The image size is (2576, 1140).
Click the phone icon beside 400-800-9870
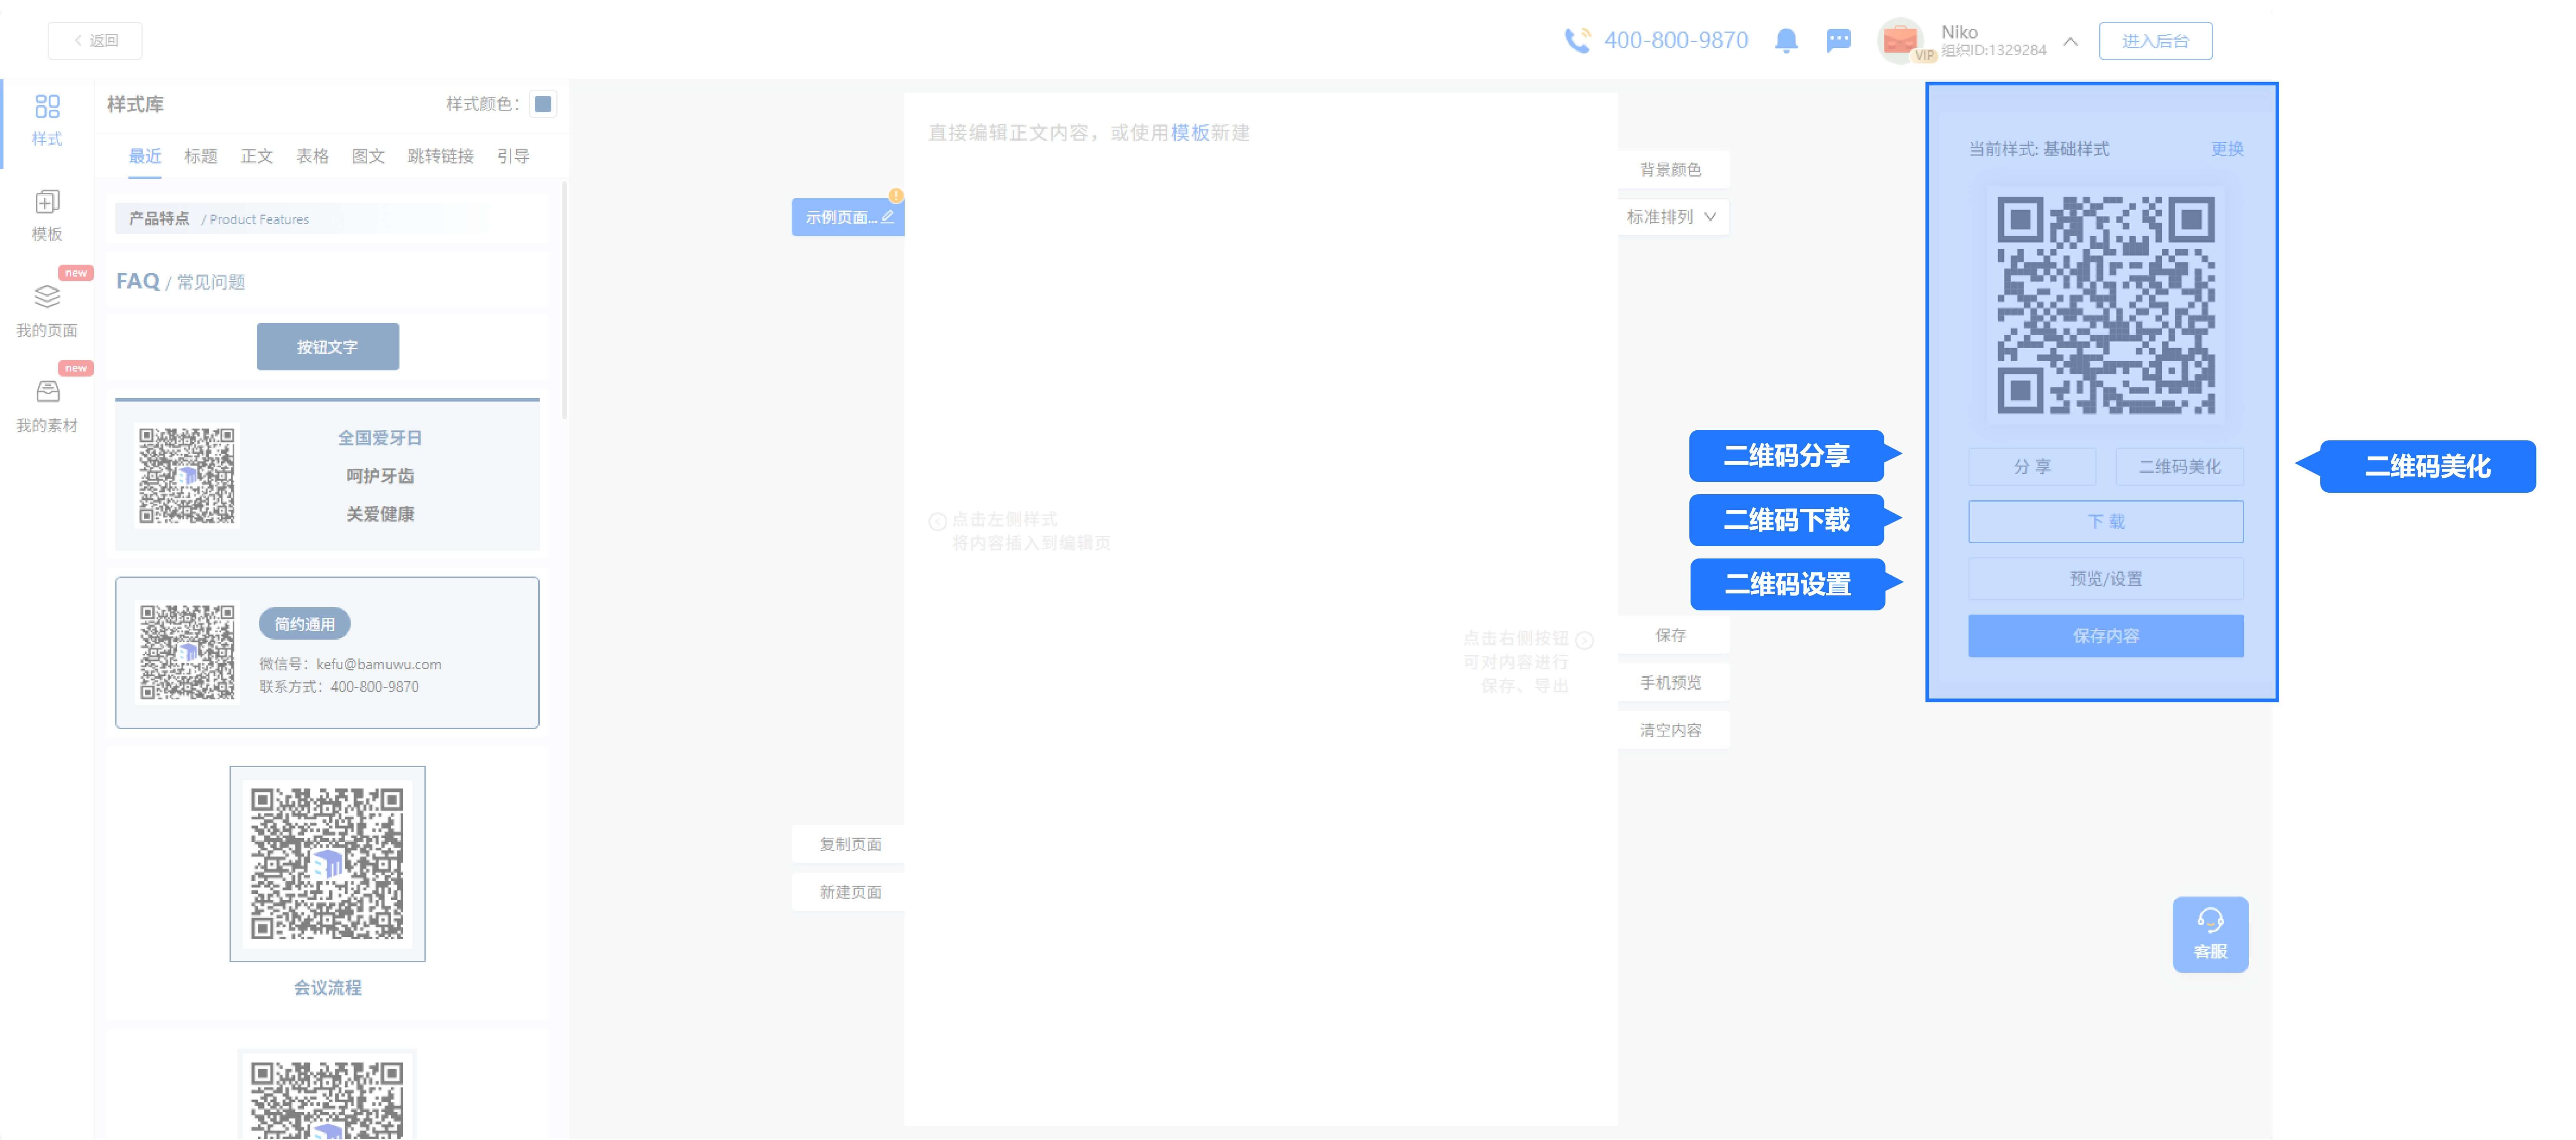click(x=1577, y=40)
